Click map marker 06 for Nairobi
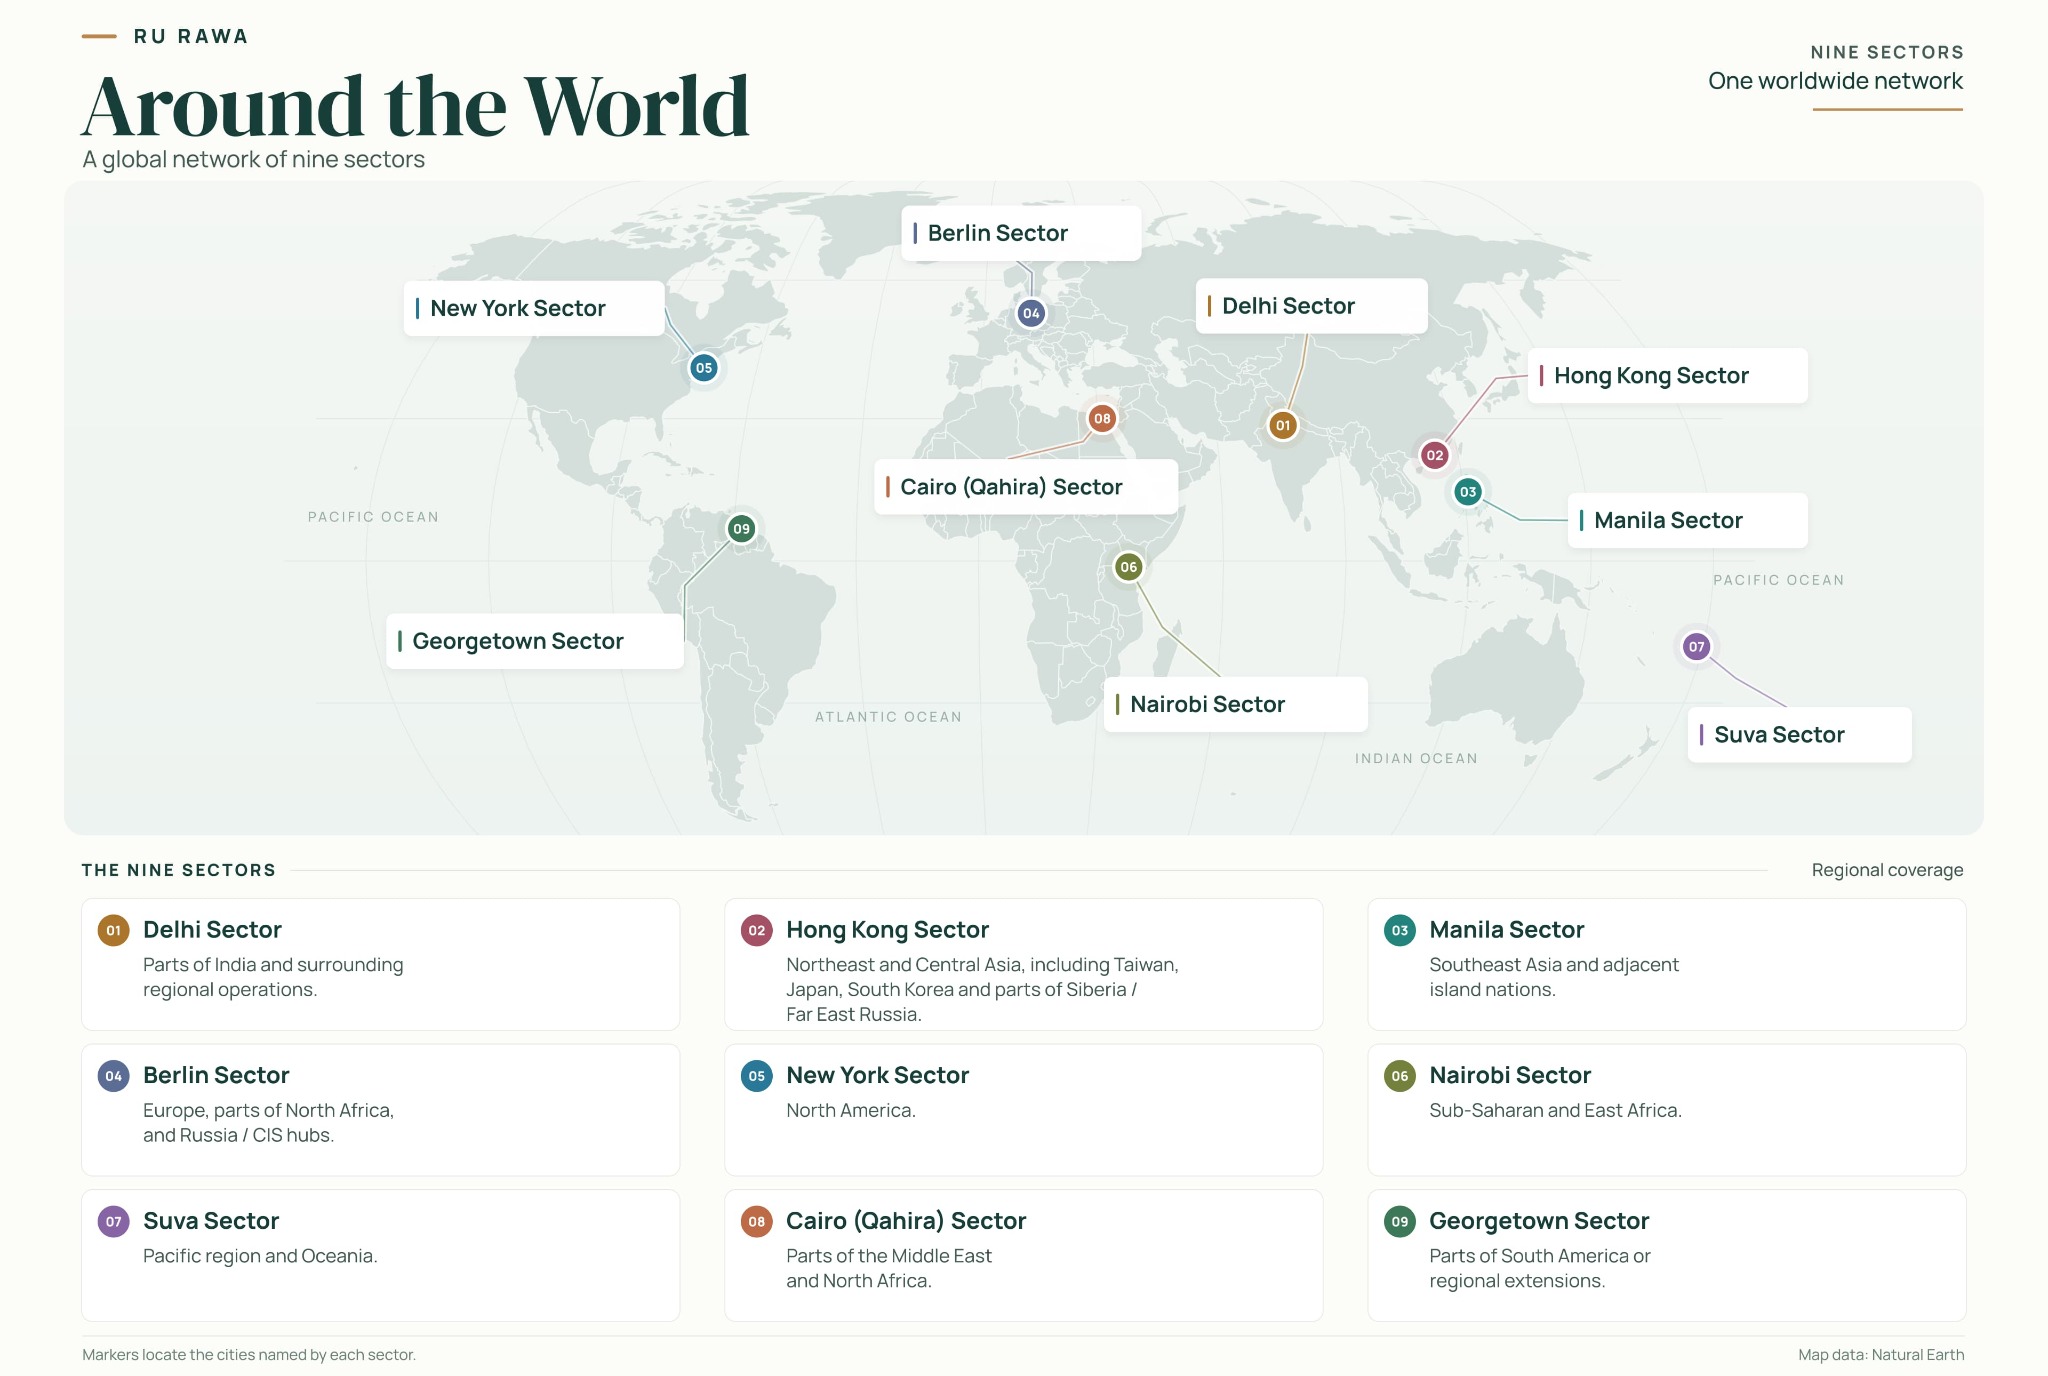Image resolution: width=2048 pixels, height=1376 pixels. [1129, 567]
